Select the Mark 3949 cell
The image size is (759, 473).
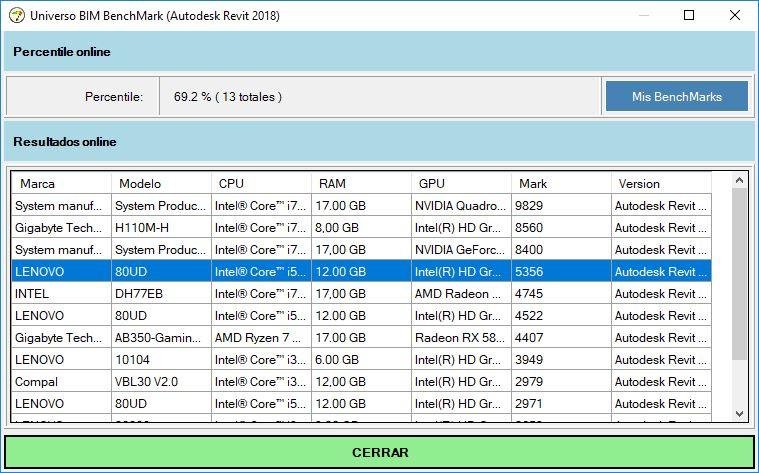(562, 359)
